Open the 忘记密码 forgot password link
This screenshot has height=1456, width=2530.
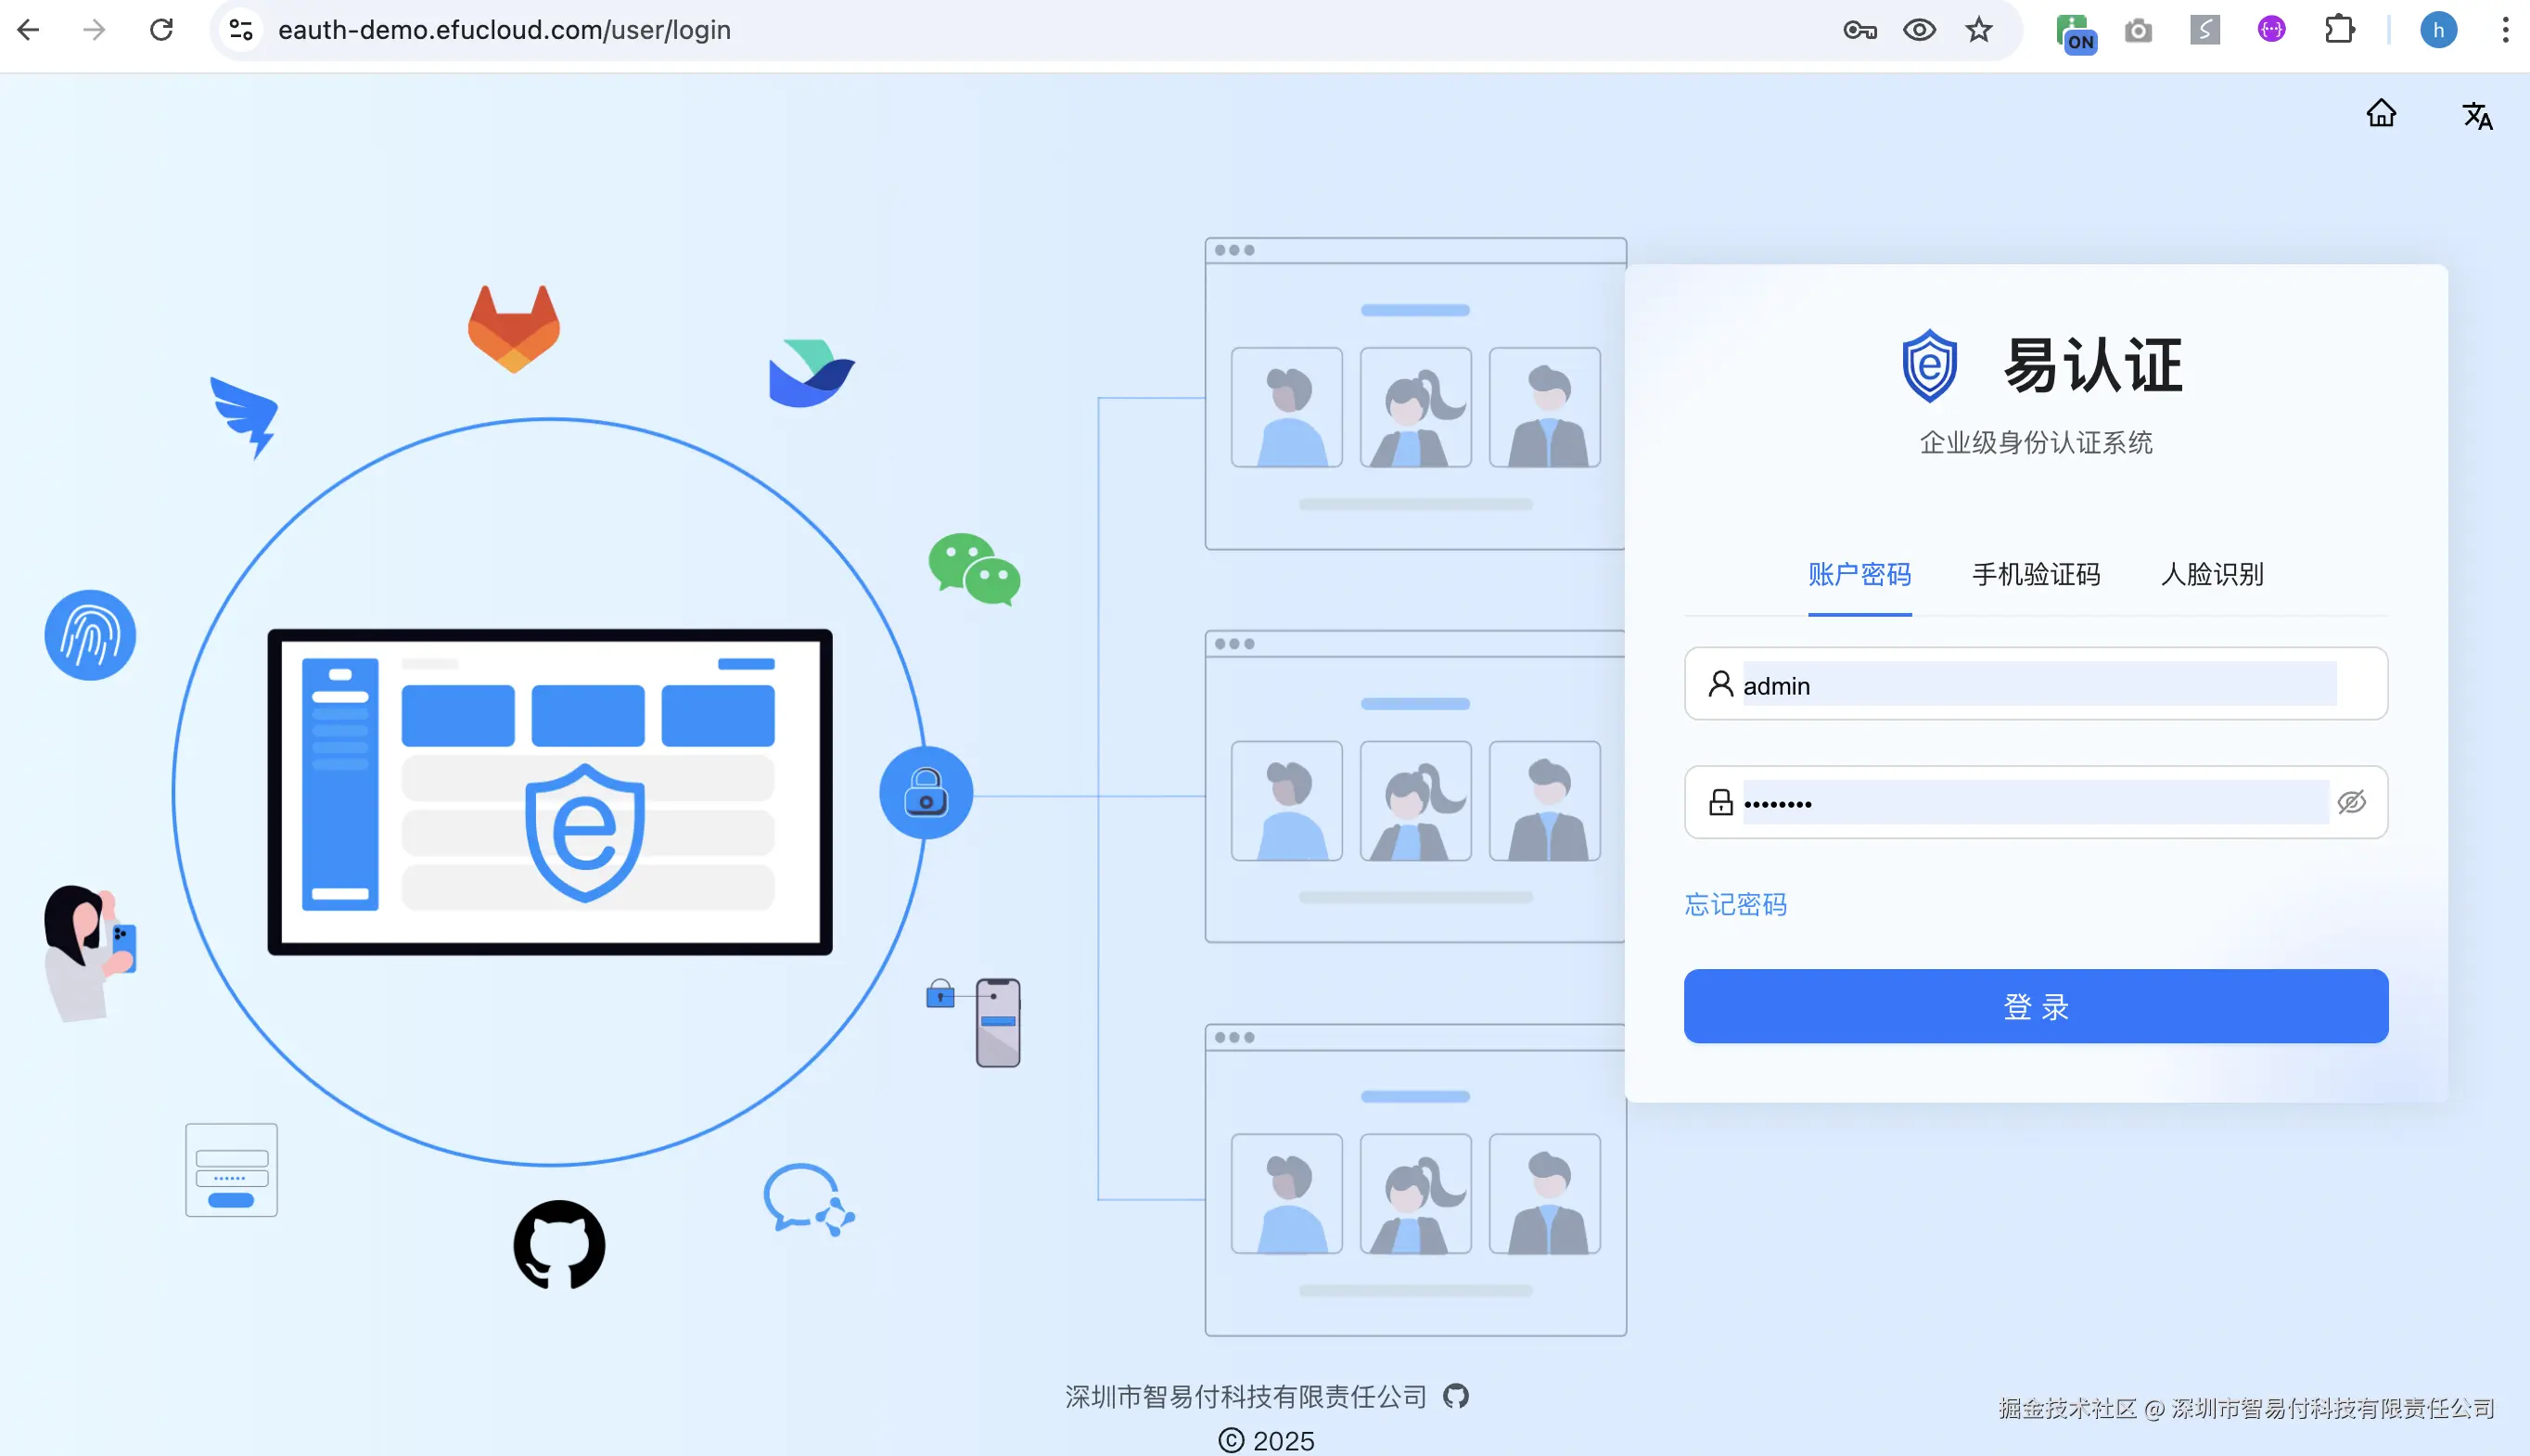1735,905
